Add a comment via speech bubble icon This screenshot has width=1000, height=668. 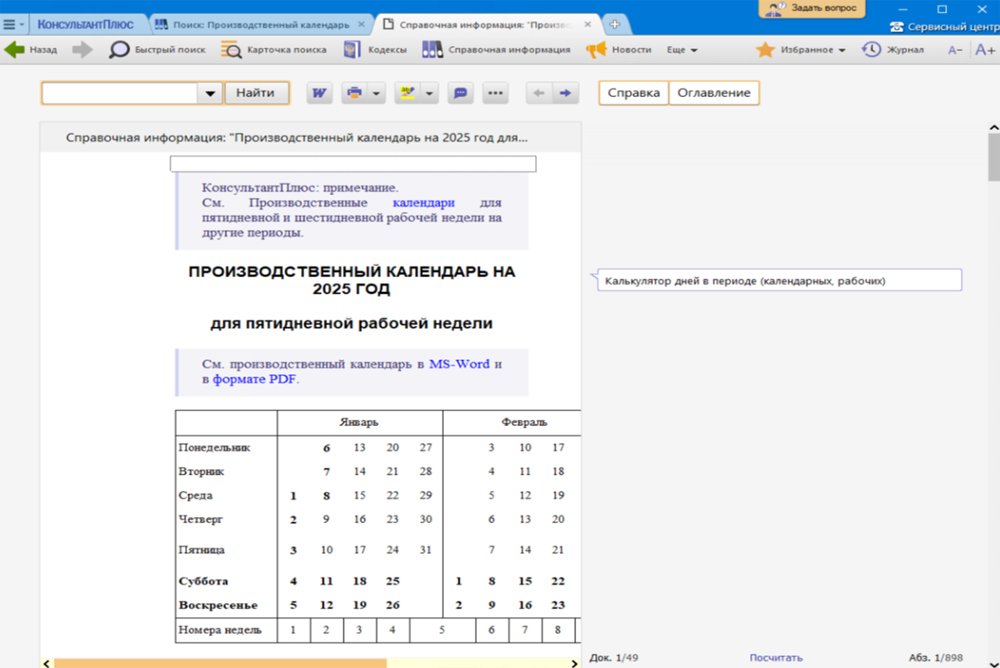(459, 92)
